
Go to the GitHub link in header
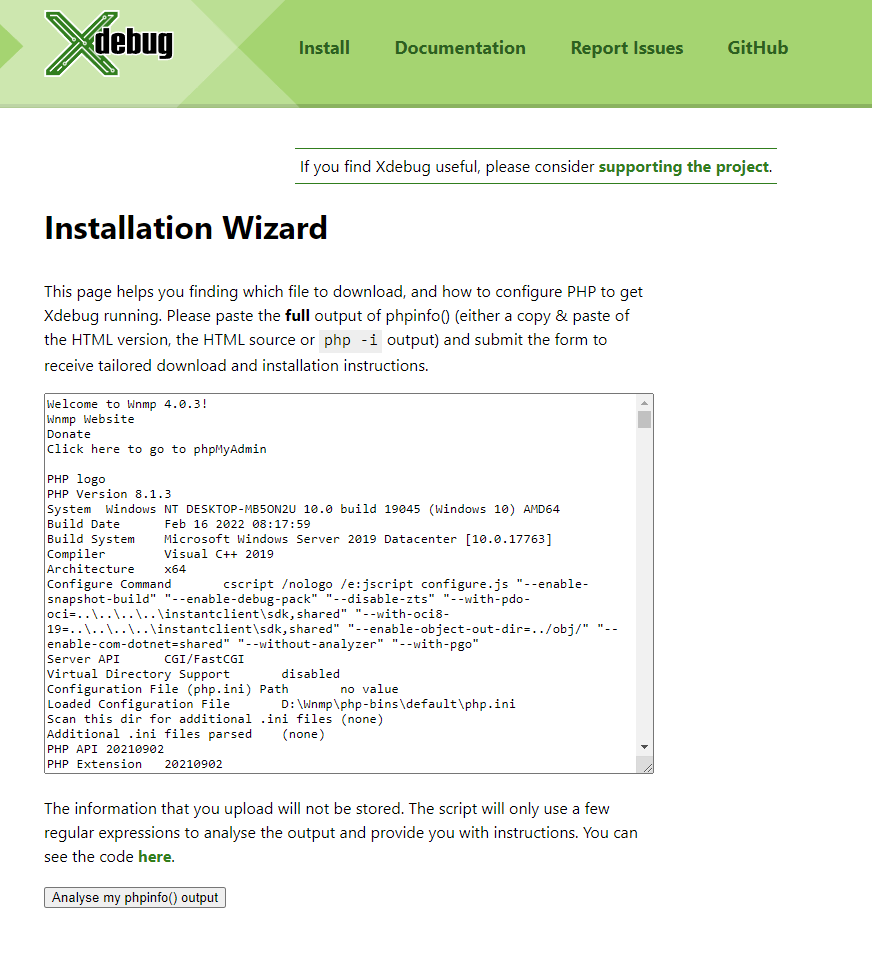coord(757,48)
